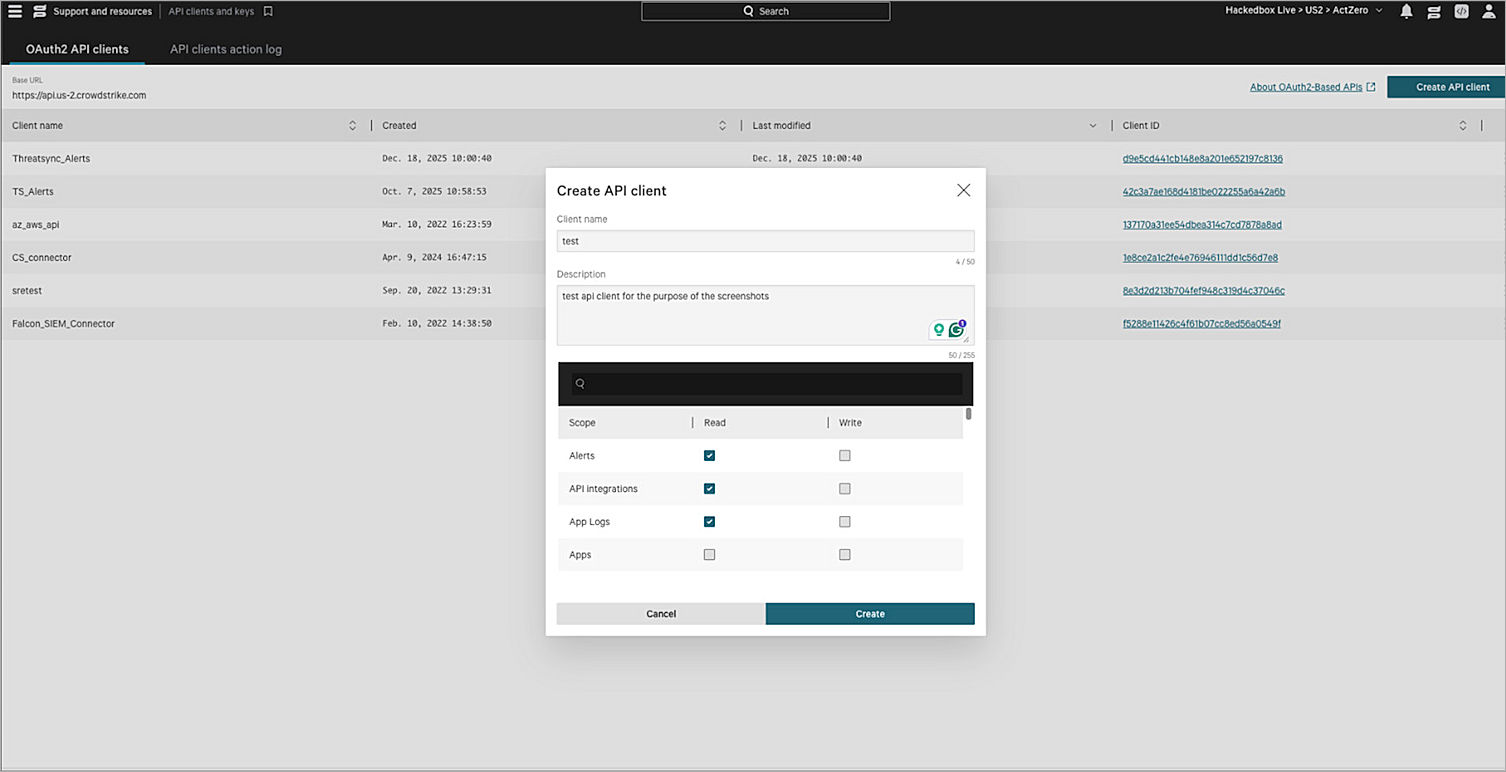
Task: Open About OAuth2-Based APIs link
Action: pyautogui.click(x=1306, y=87)
